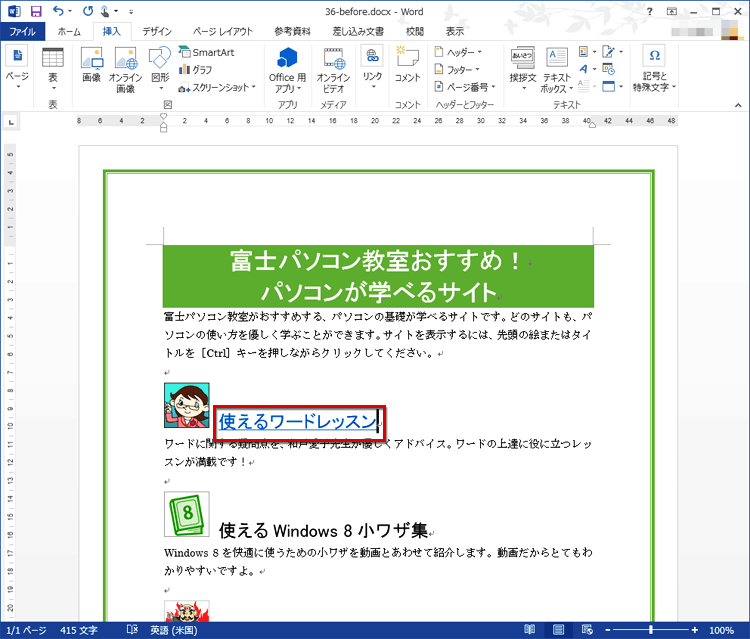The image size is (750, 639).
Task: Insert a chart with グラフ
Action: [x=195, y=70]
